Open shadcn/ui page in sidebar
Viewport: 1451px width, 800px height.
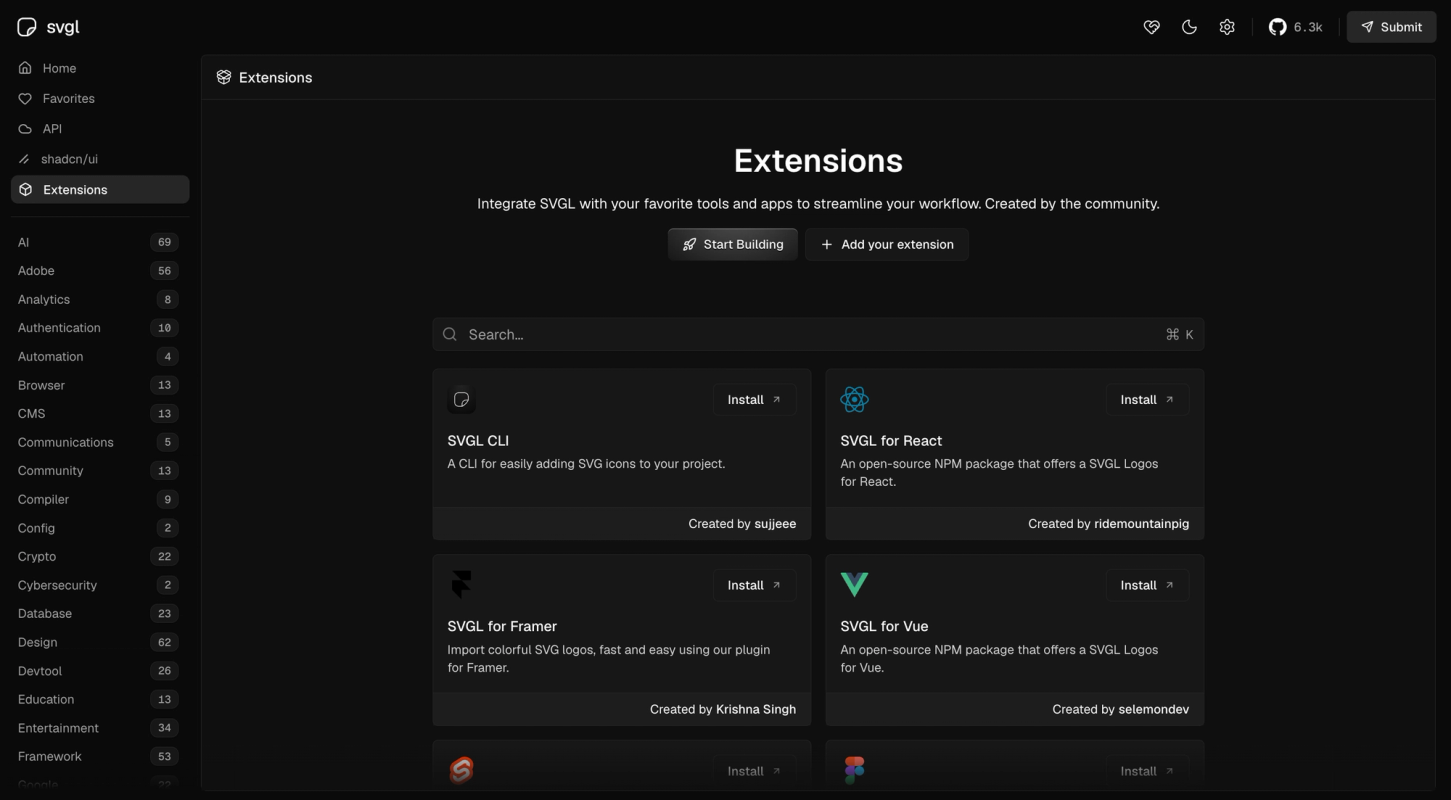(100, 159)
